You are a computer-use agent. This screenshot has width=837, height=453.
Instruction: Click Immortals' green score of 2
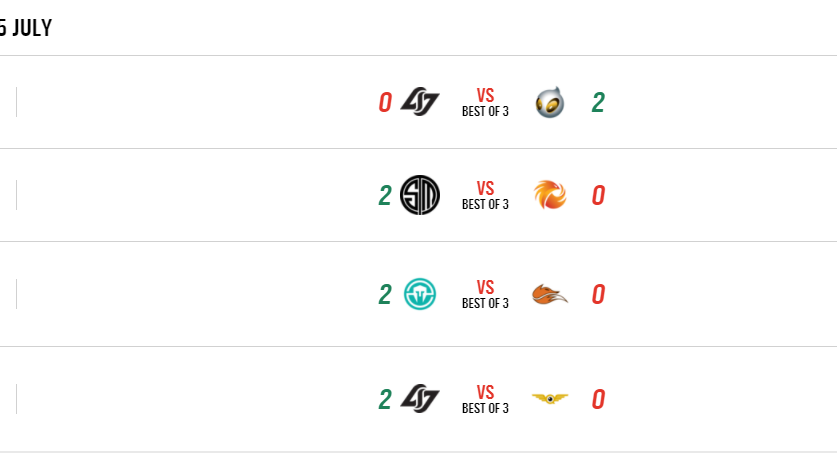[385, 294]
